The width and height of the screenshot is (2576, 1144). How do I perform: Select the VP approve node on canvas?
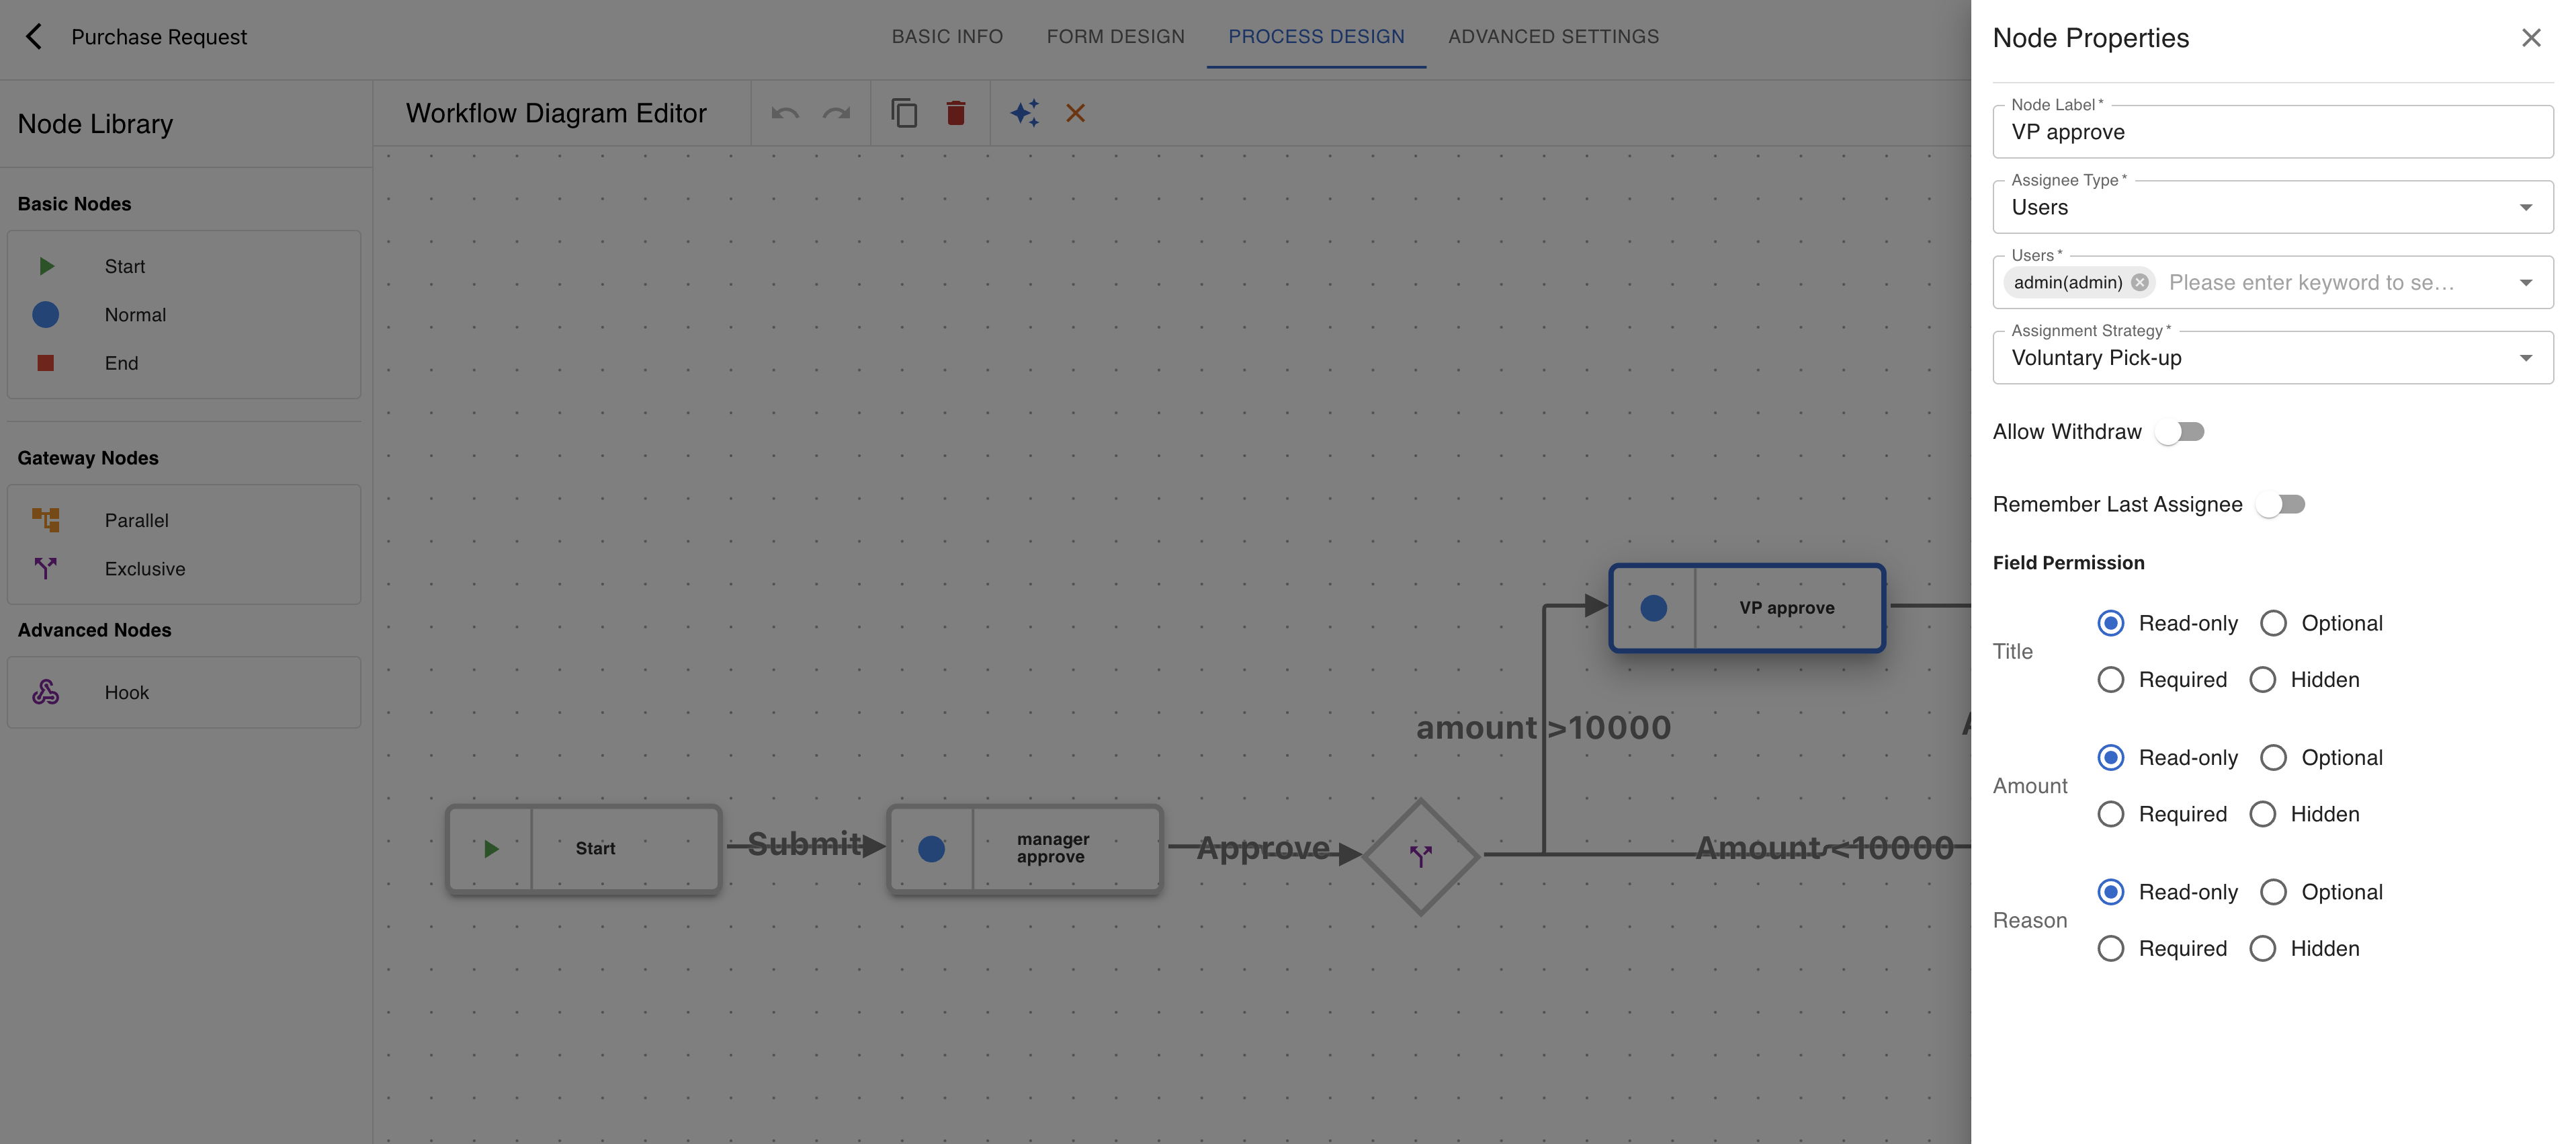coord(1747,608)
